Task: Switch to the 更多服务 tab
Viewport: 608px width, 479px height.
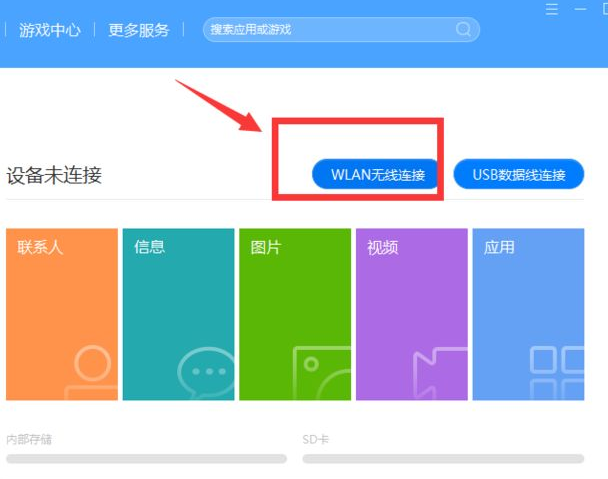Action: coord(139,30)
